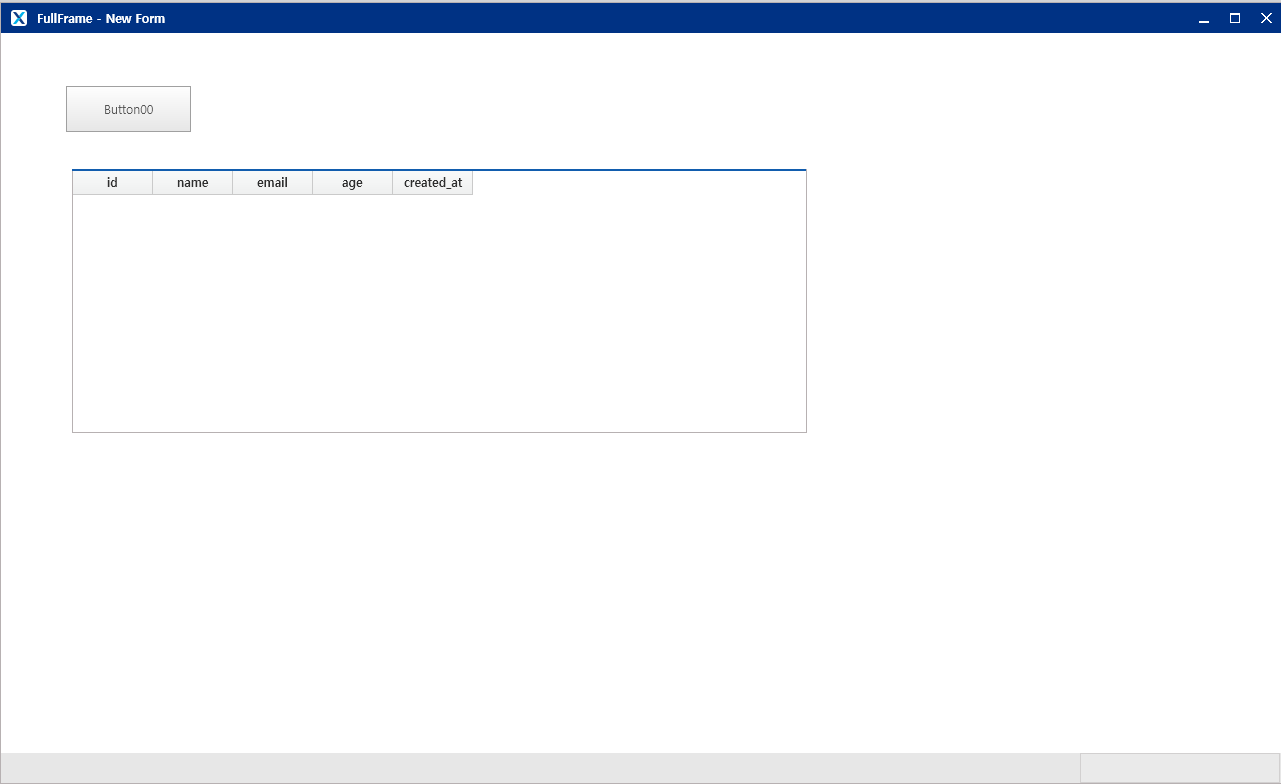Click the right panel of the status bar
This screenshot has width=1281, height=784.
click(x=1179, y=768)
